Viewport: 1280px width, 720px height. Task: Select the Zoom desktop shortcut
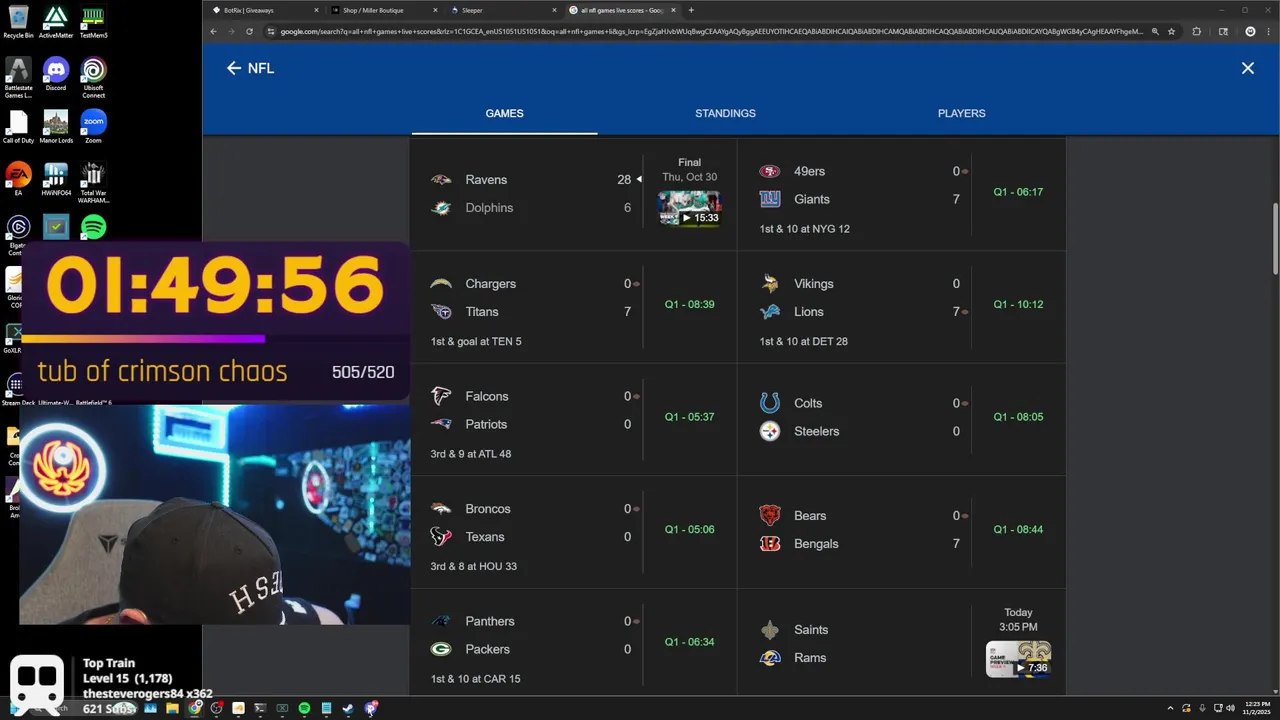(x=93, y=127)
